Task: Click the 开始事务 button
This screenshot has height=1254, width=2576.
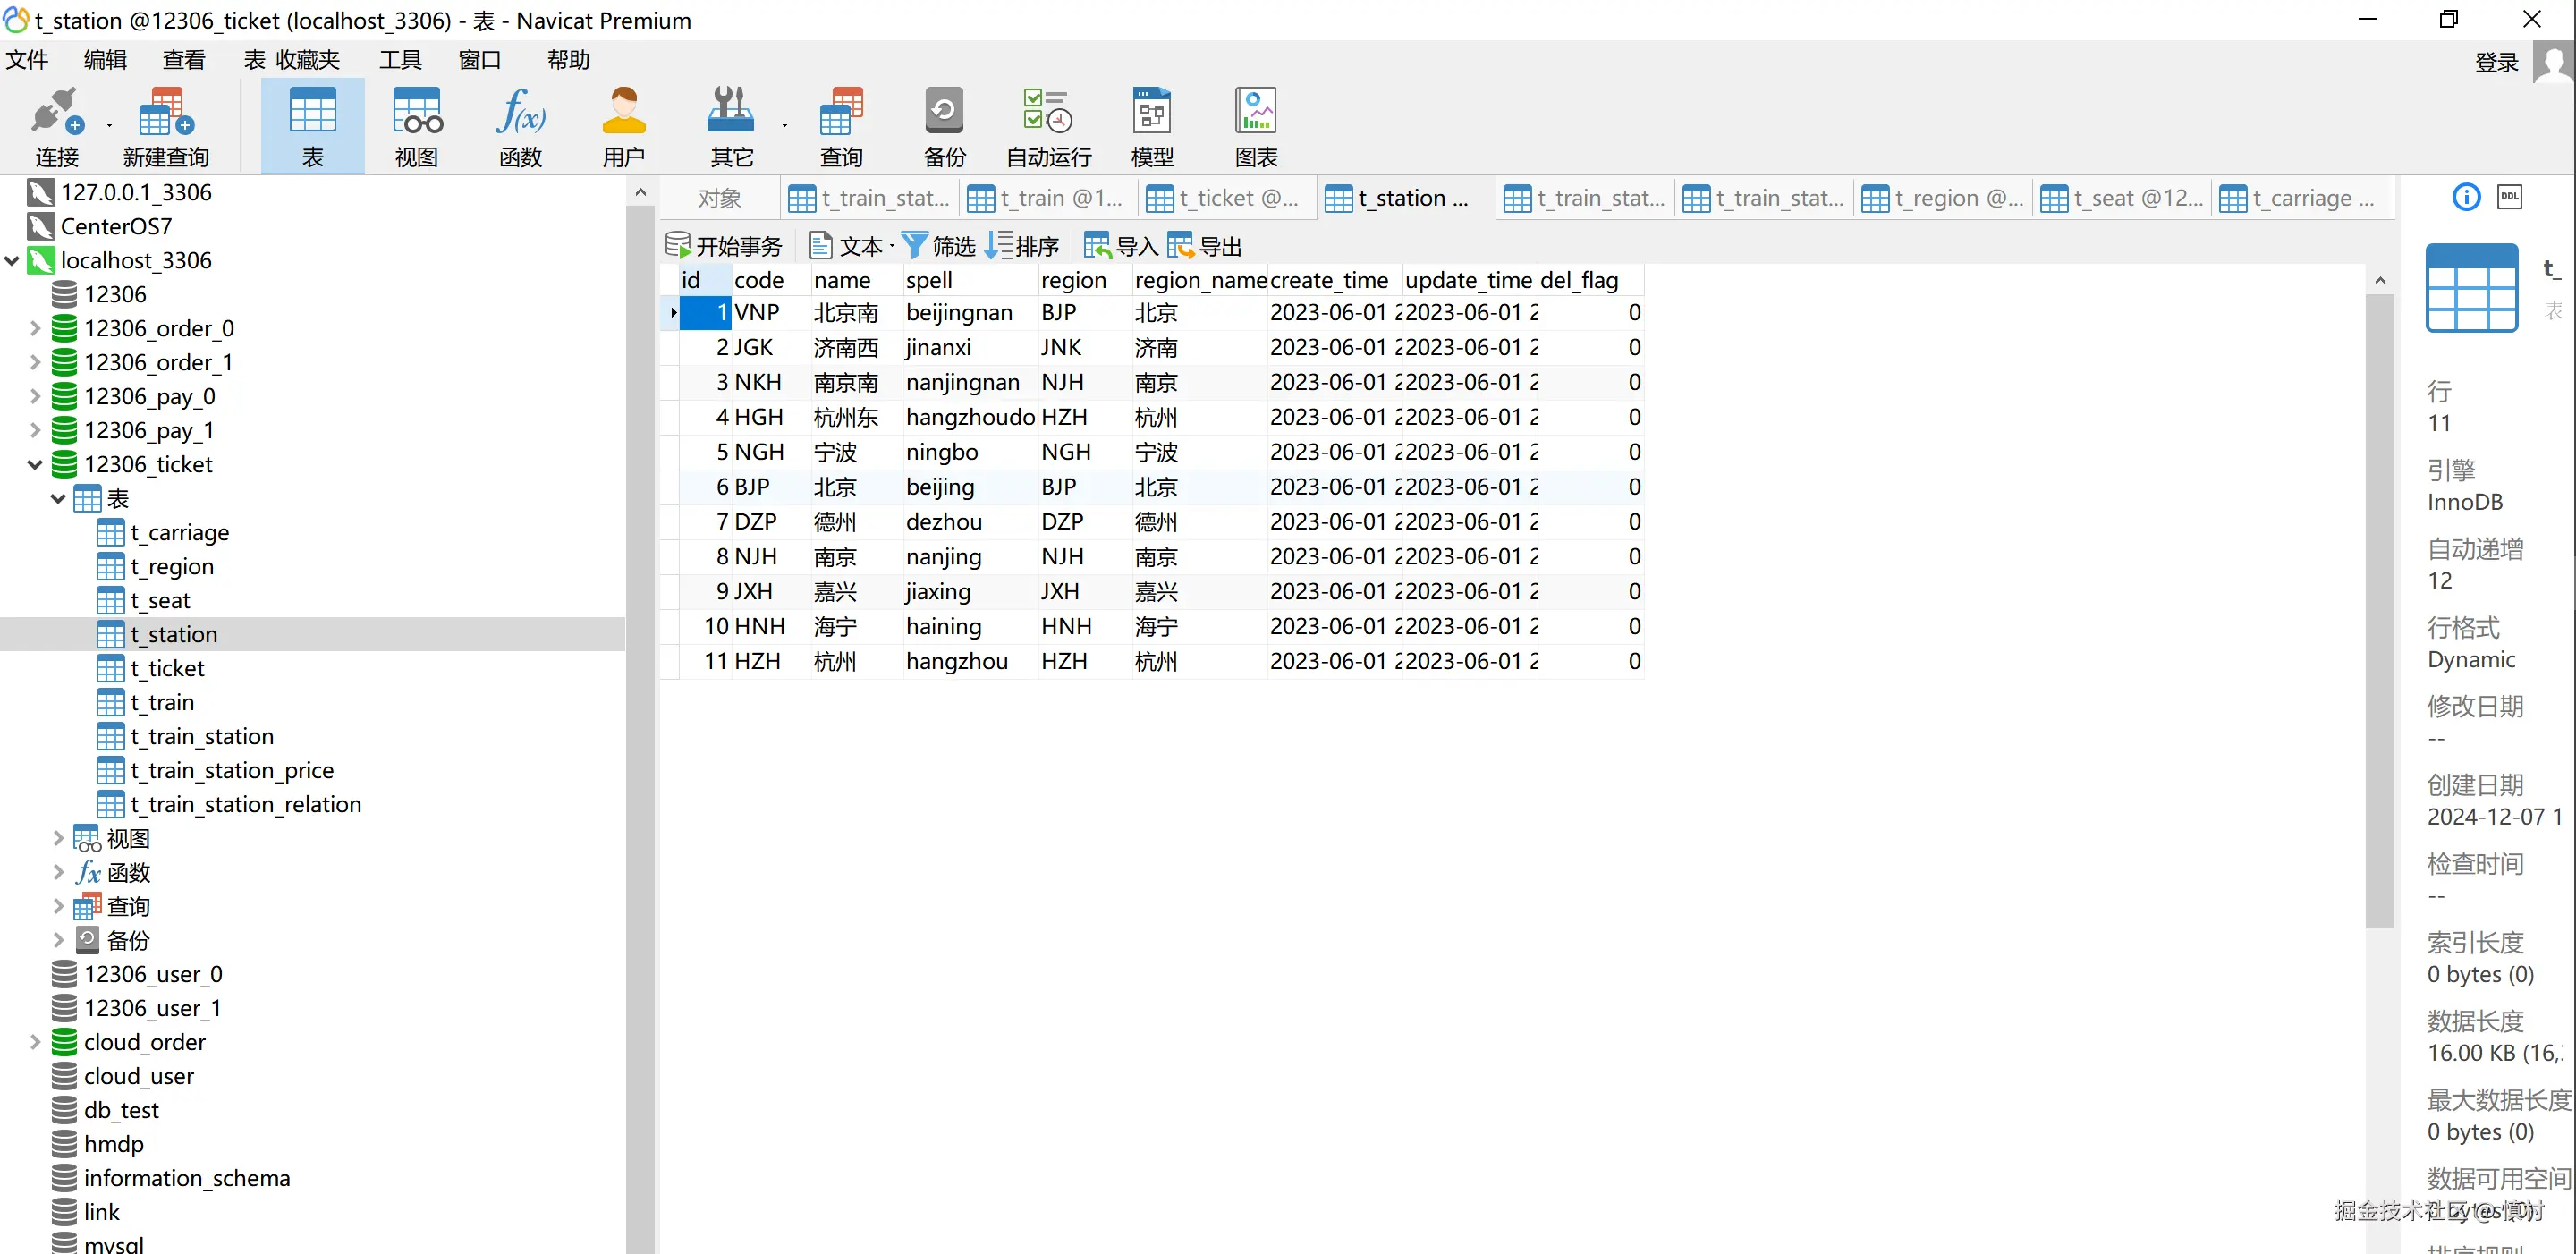Action: coord(724,246)
